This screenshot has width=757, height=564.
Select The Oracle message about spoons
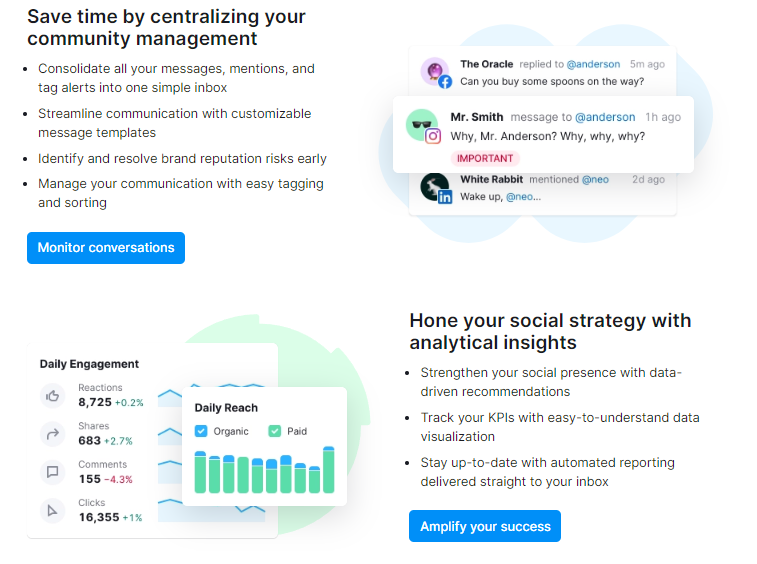(542, 72)
